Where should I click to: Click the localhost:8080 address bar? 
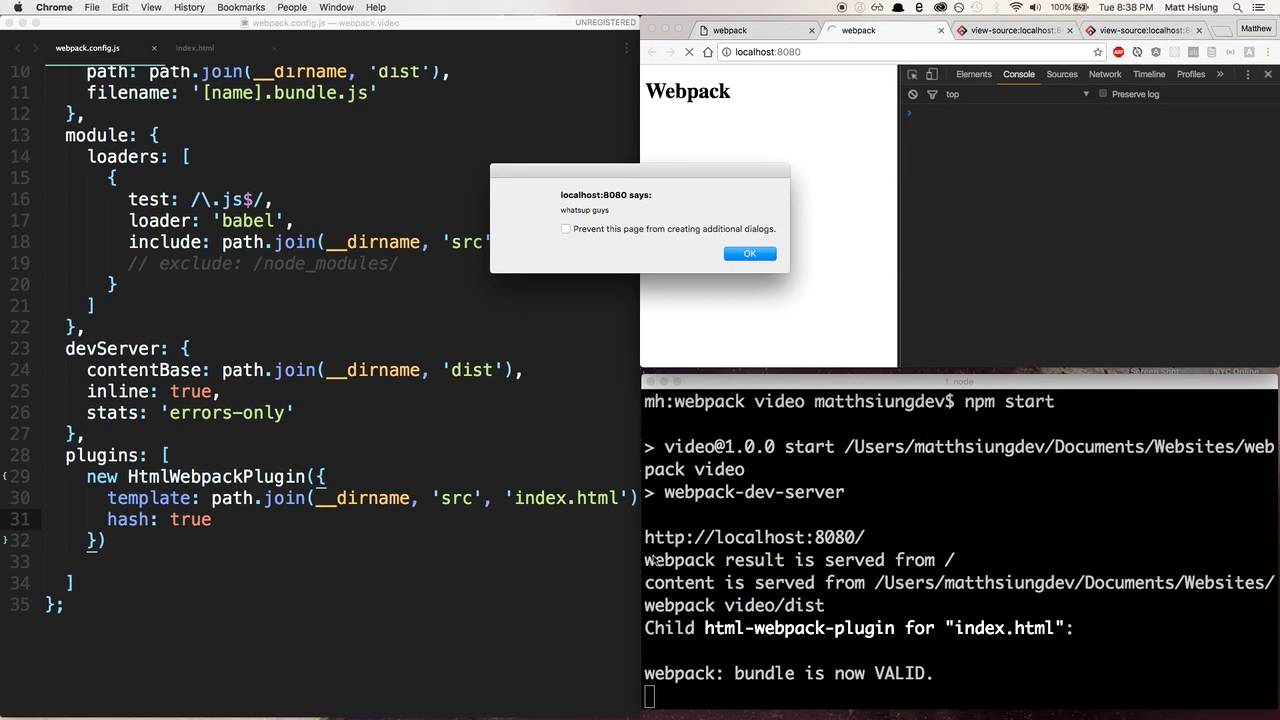(910, 52)
